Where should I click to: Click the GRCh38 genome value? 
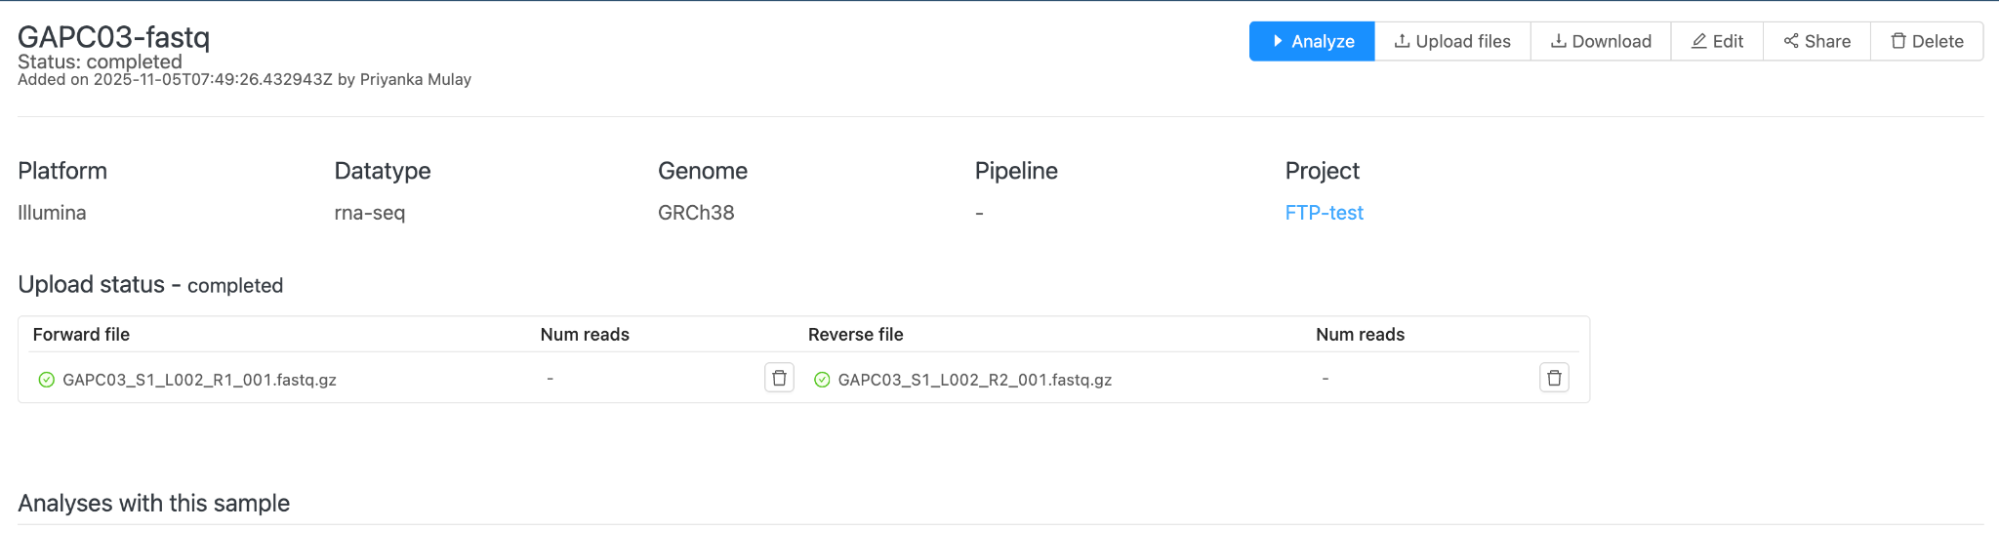click(x=695, y=213)
